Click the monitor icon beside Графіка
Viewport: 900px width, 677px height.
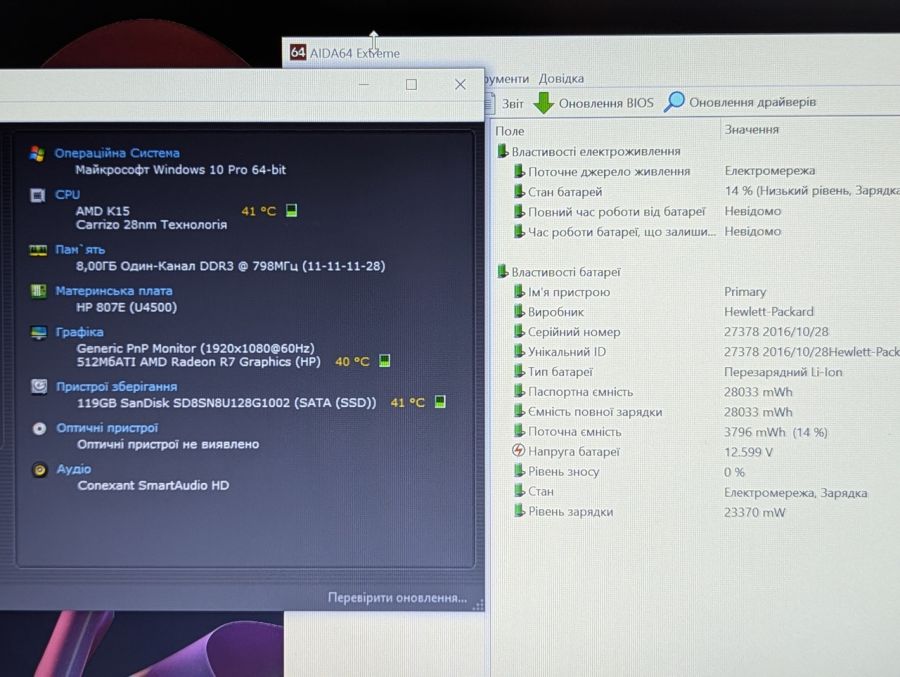tap(39, 332)
